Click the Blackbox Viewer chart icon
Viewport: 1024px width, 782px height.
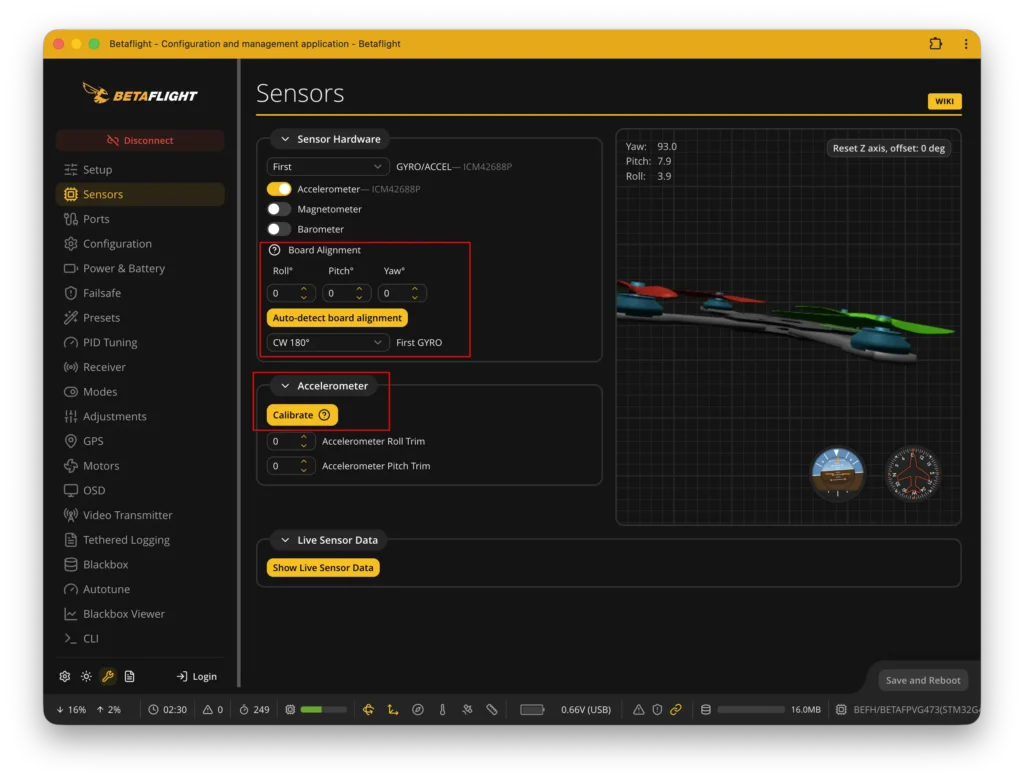71,614
